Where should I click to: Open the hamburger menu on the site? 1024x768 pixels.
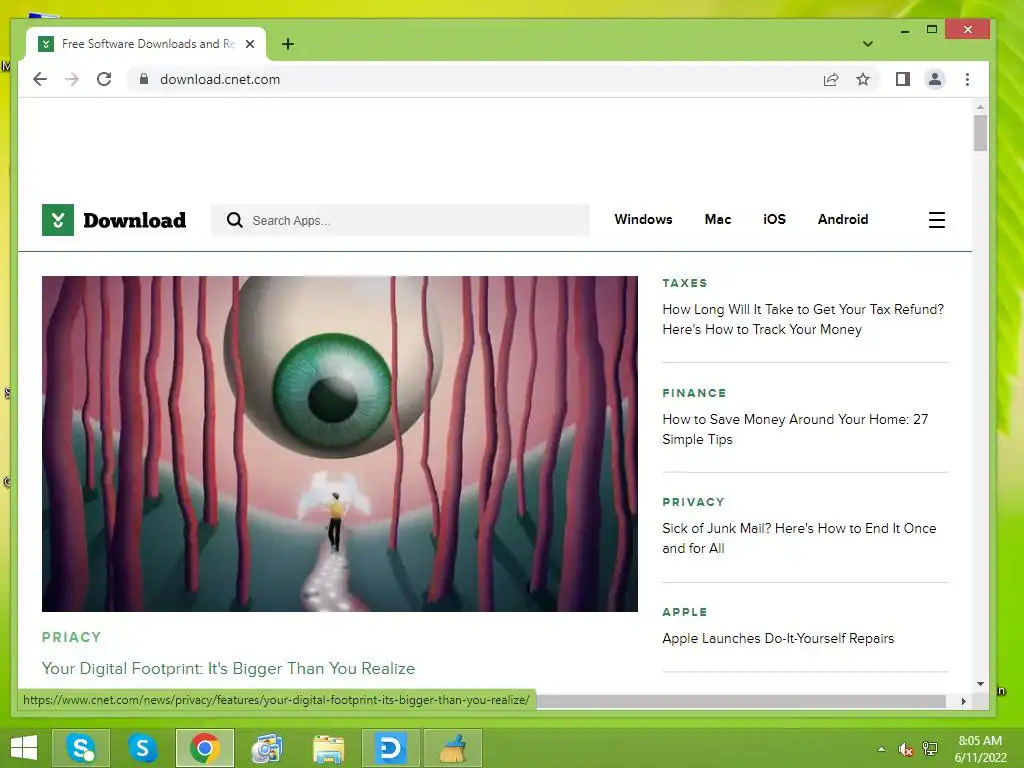pos(936,220)
